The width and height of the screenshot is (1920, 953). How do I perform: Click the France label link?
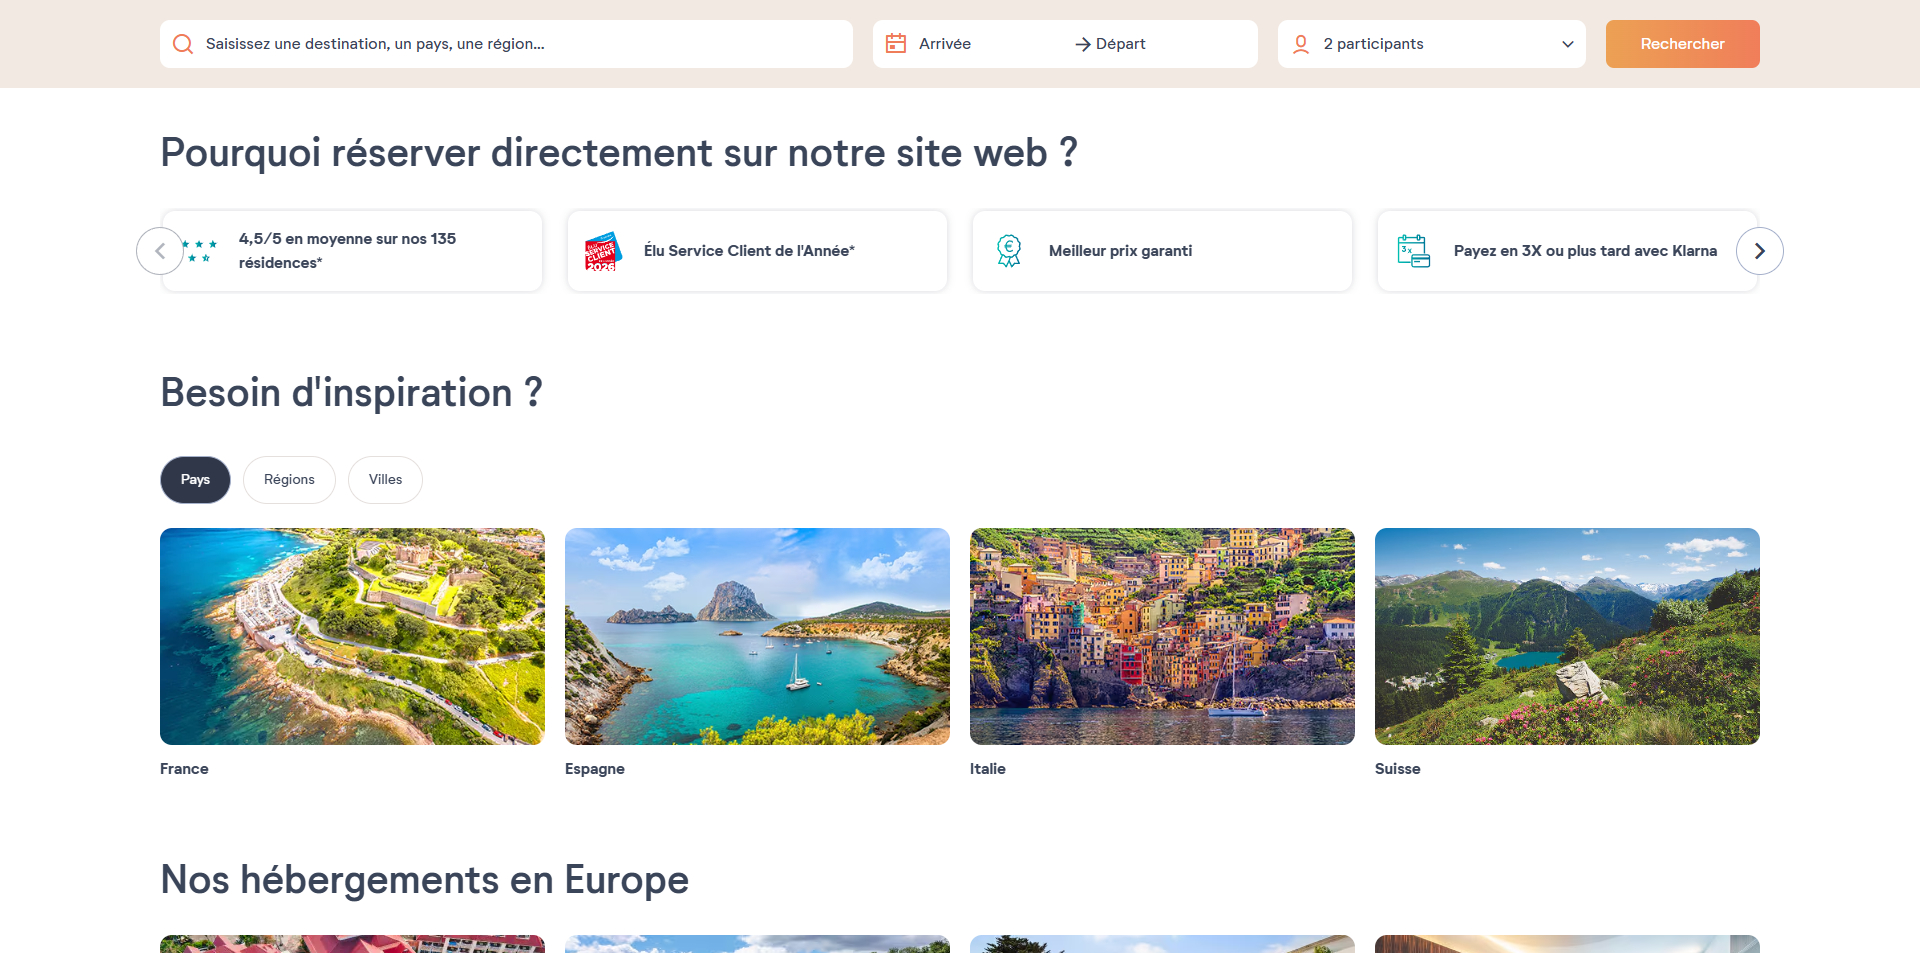[184, 769]
